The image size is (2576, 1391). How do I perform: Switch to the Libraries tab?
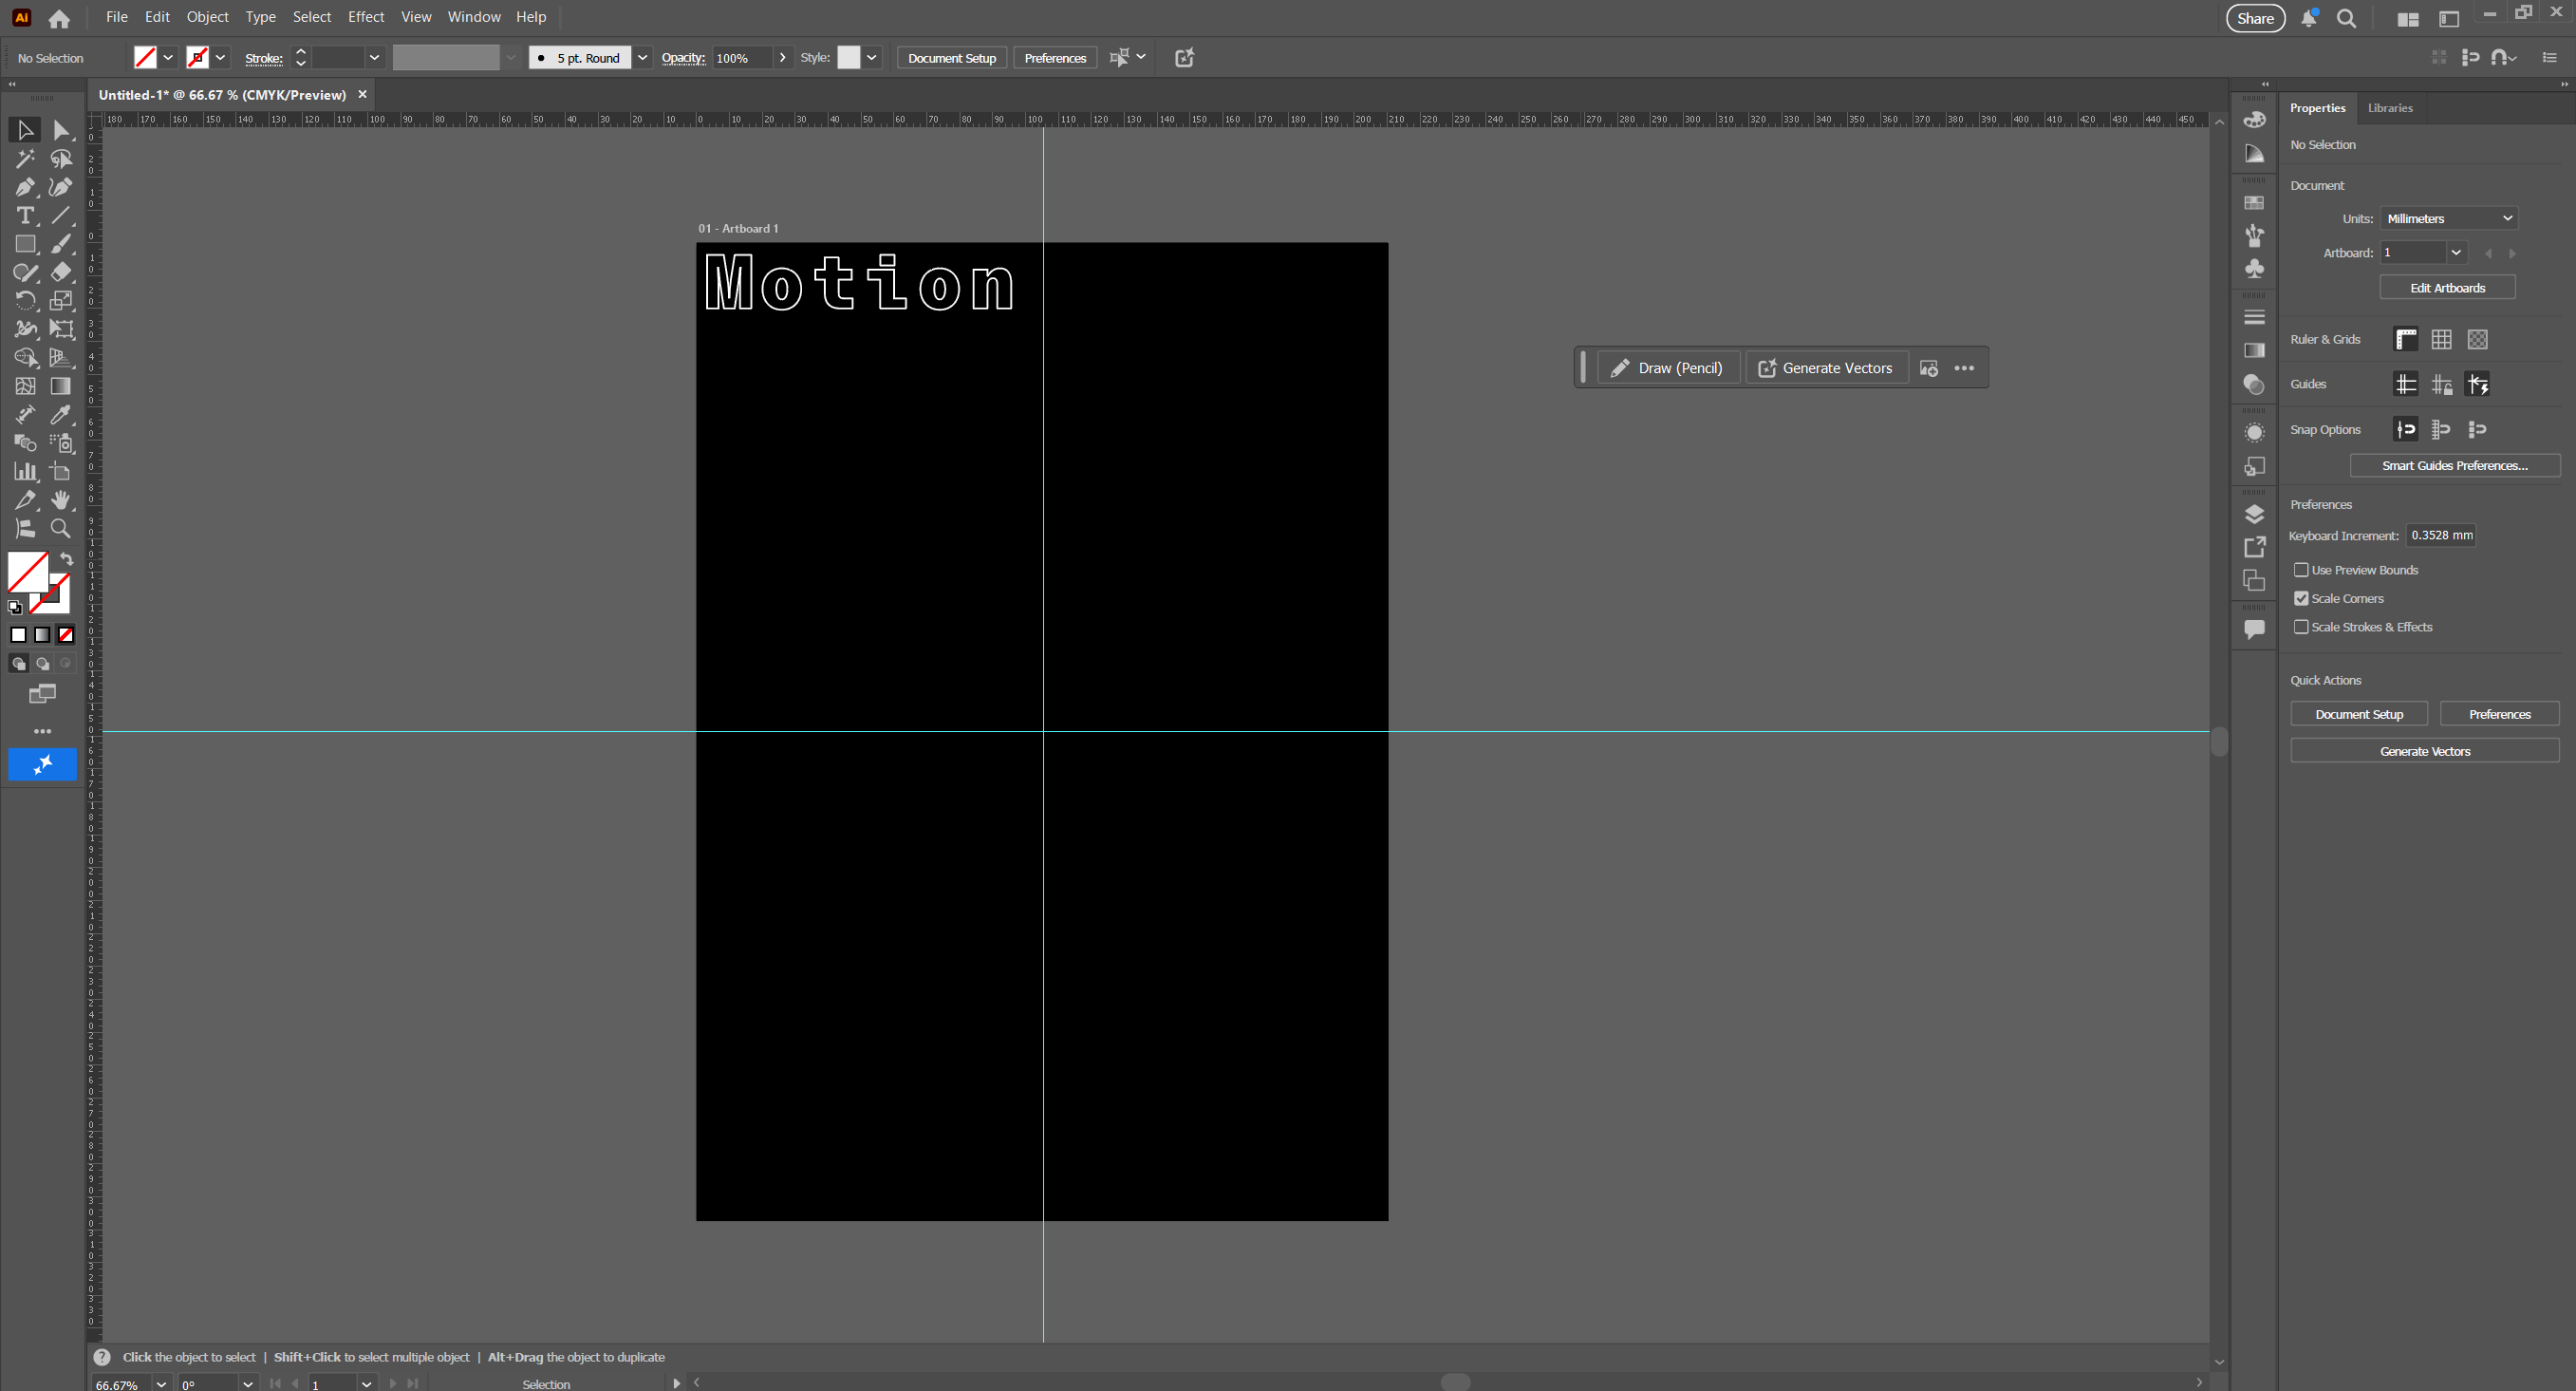pyautogui.click(x=2389, y=108)
